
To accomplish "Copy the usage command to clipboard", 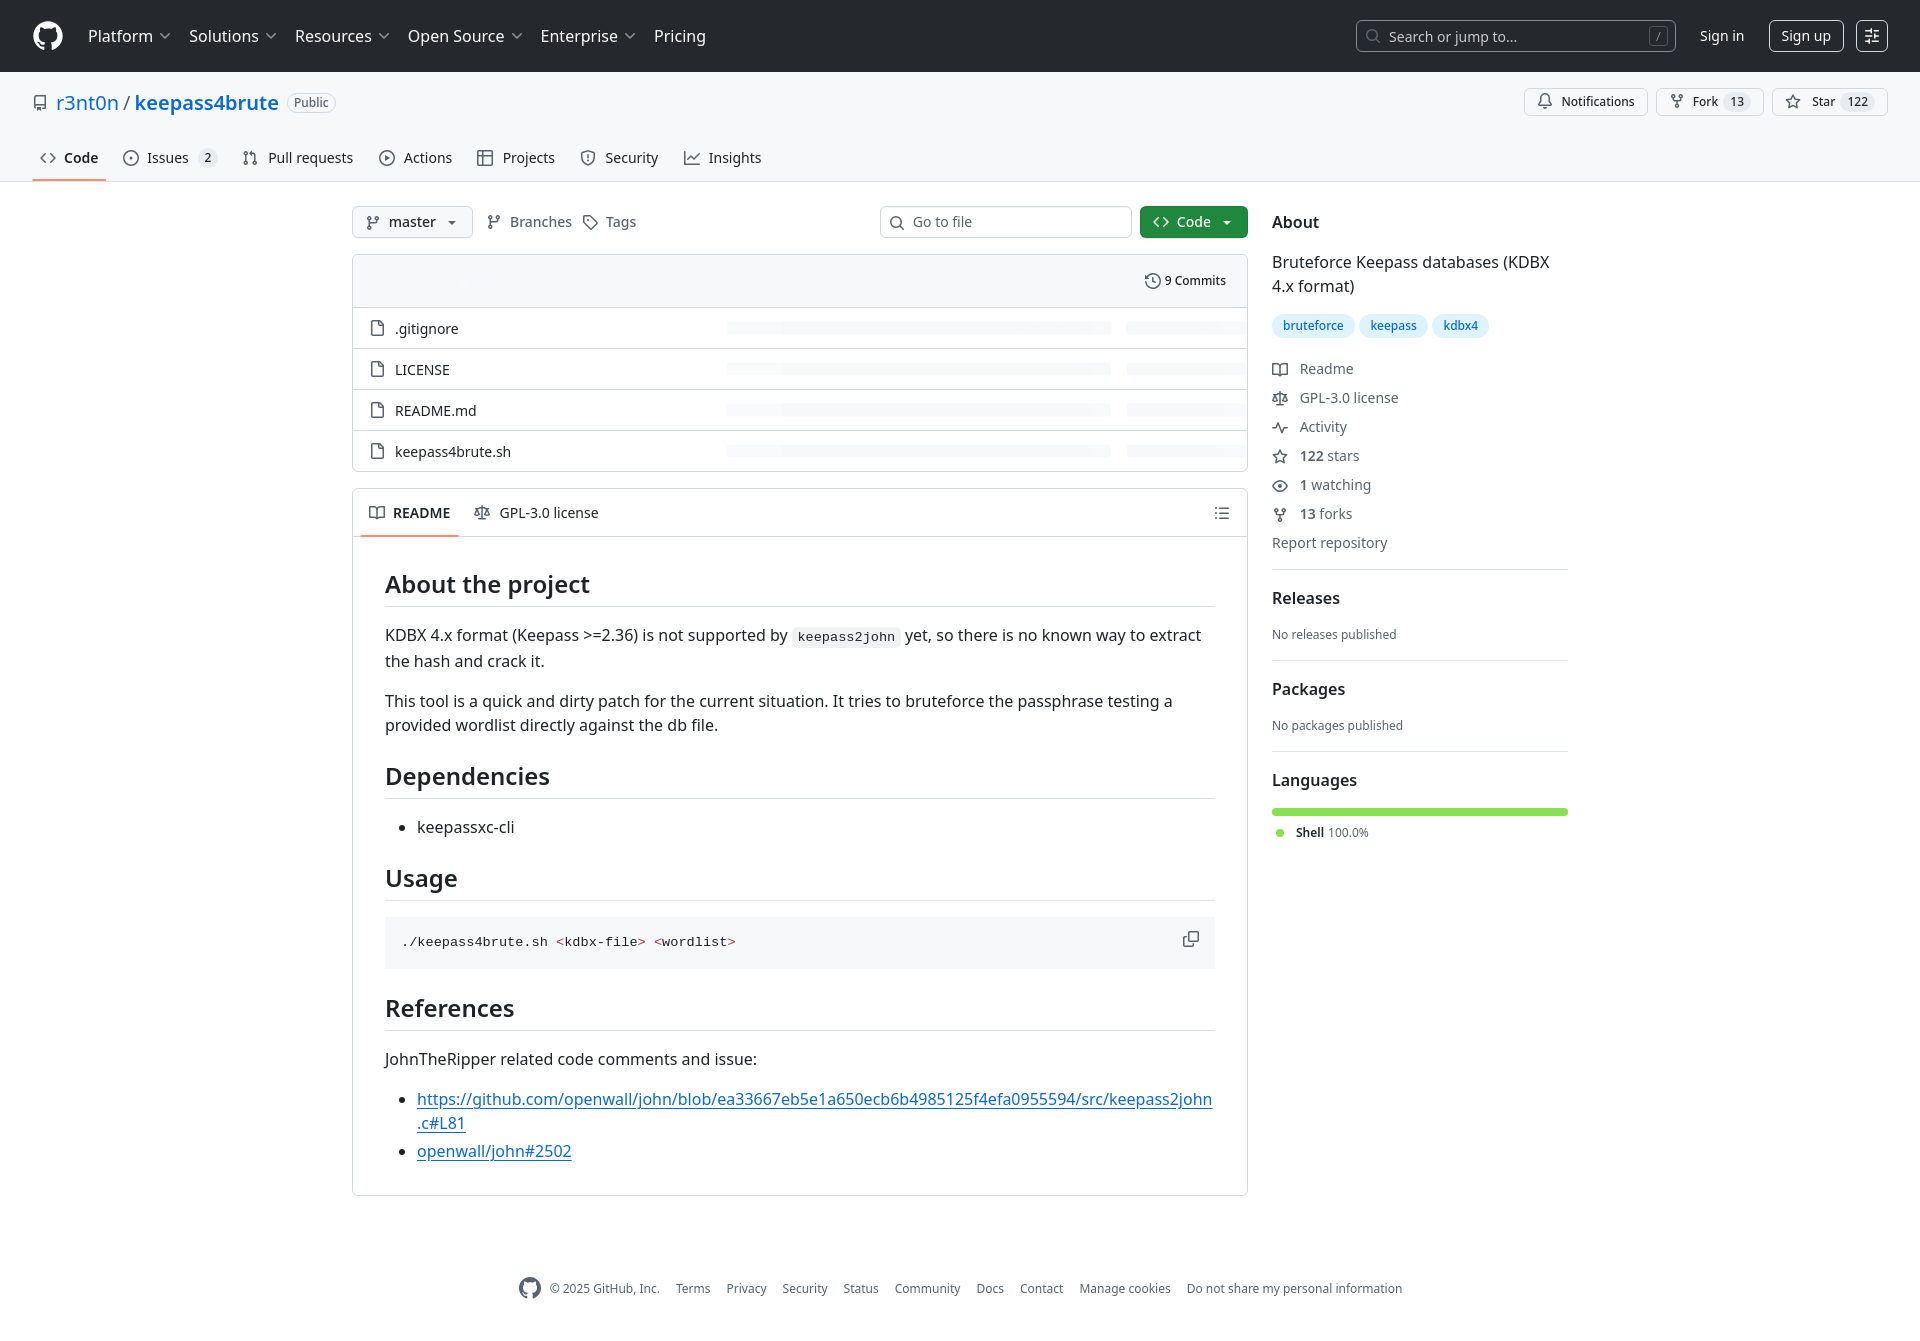I will click(x=1190, y=939).
